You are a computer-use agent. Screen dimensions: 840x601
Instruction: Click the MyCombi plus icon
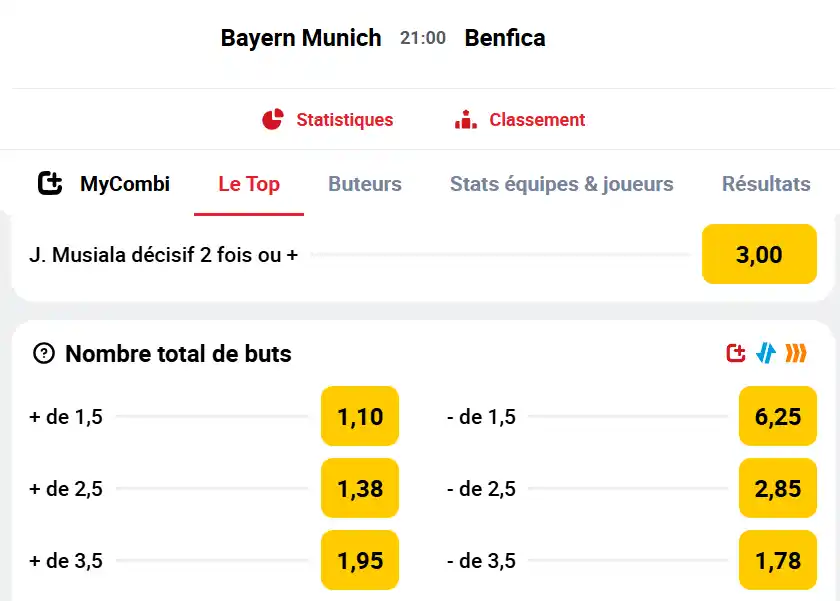click(x=50, y=183)
